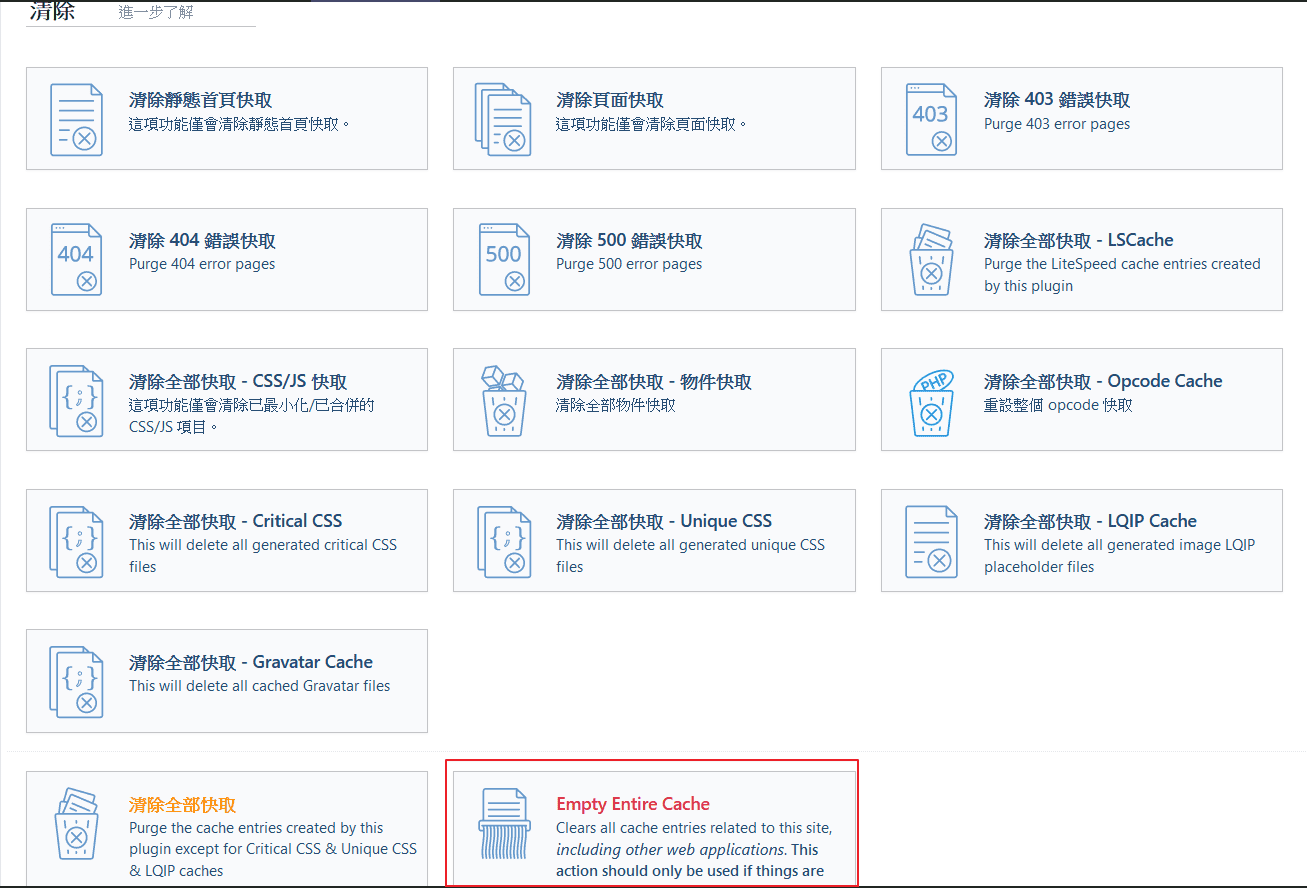Click the orange 清除全部快取 title
Image resolution: width=1307 pixels, height=888 pixels.
pyautogui.click(x=182, y=804)
